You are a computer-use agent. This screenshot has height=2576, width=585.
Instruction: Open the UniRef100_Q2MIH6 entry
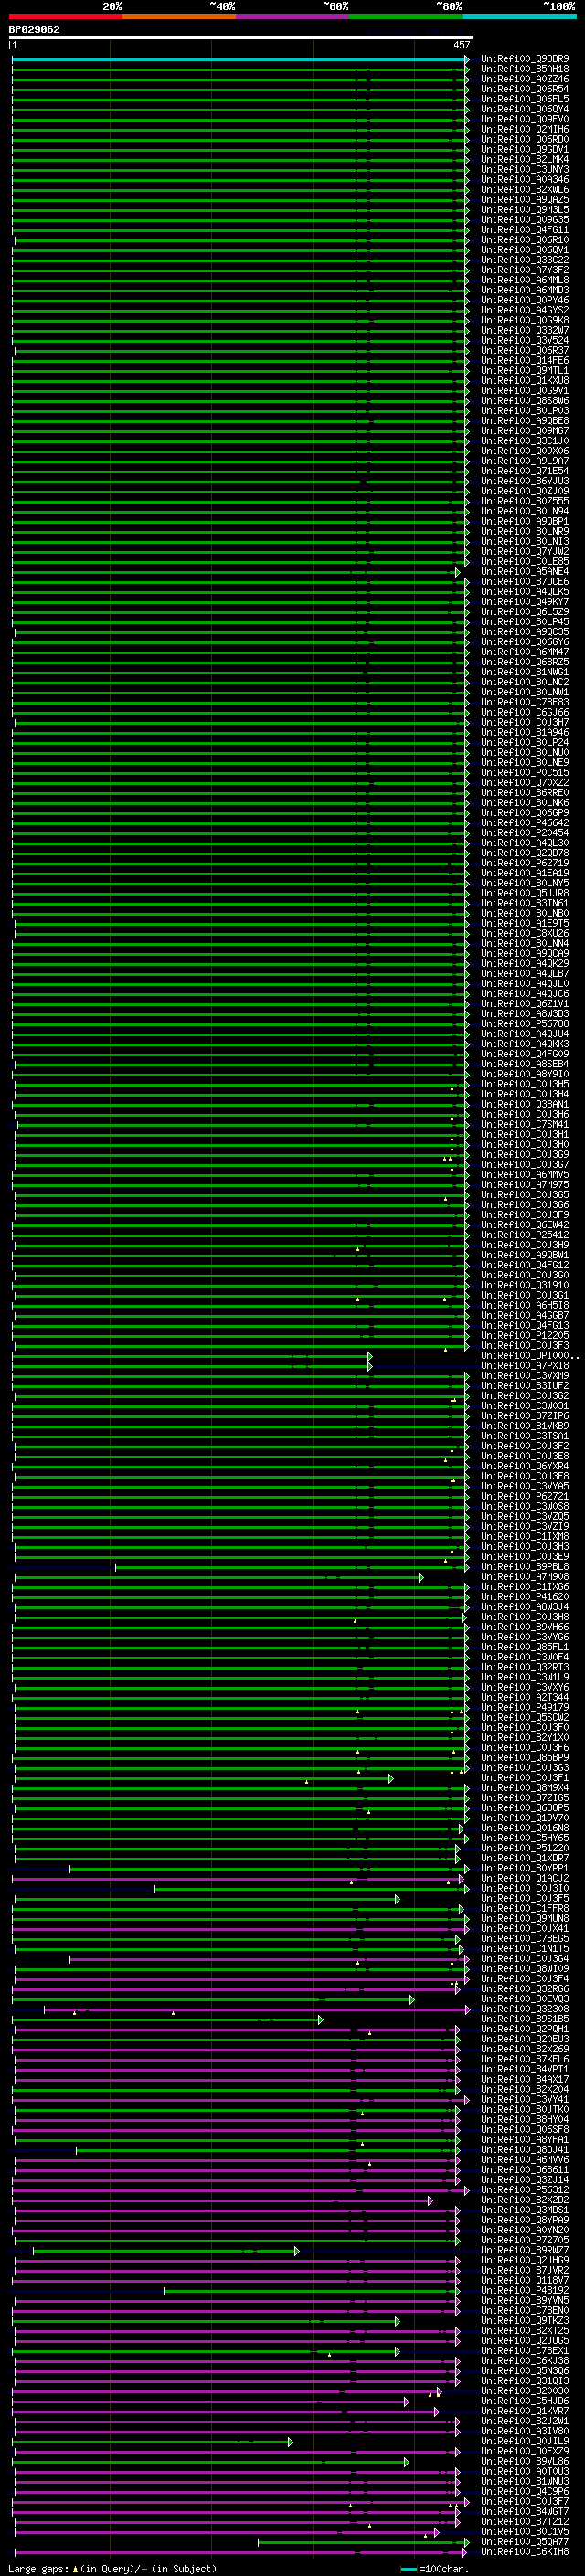525,129
